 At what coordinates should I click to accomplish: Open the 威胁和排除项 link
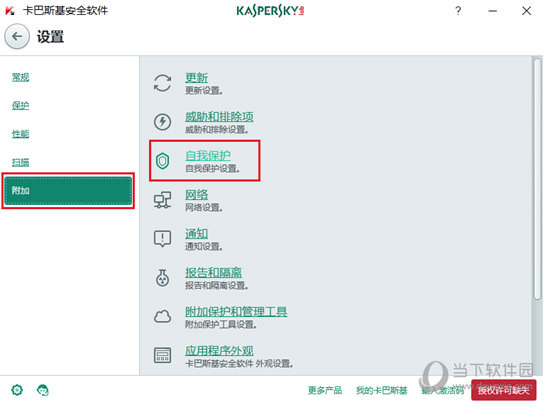(219, 116)
